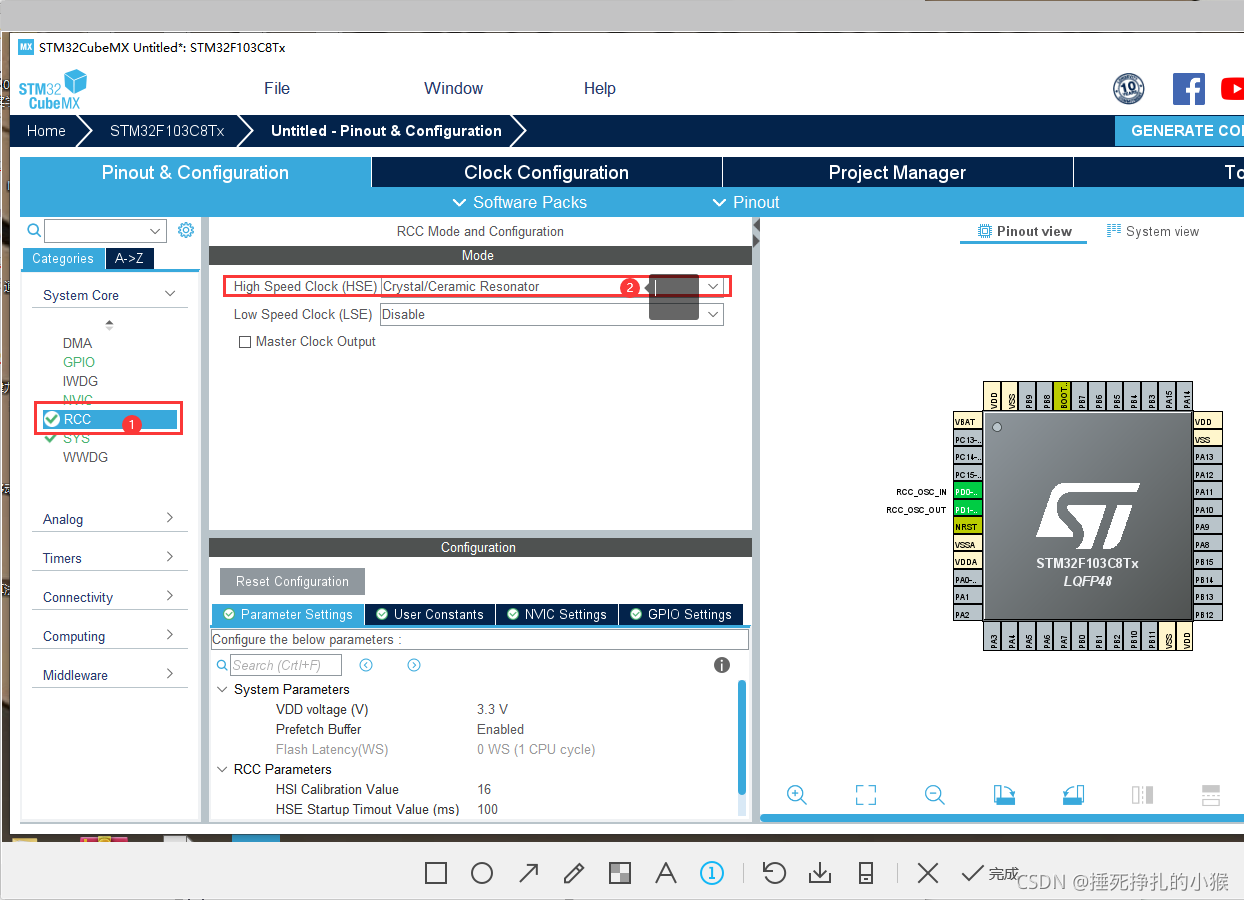Rotate the chip counter-clockwise
Image resolution: width=1244 pixels, height=900 pixels.
tap(1073, 795)
